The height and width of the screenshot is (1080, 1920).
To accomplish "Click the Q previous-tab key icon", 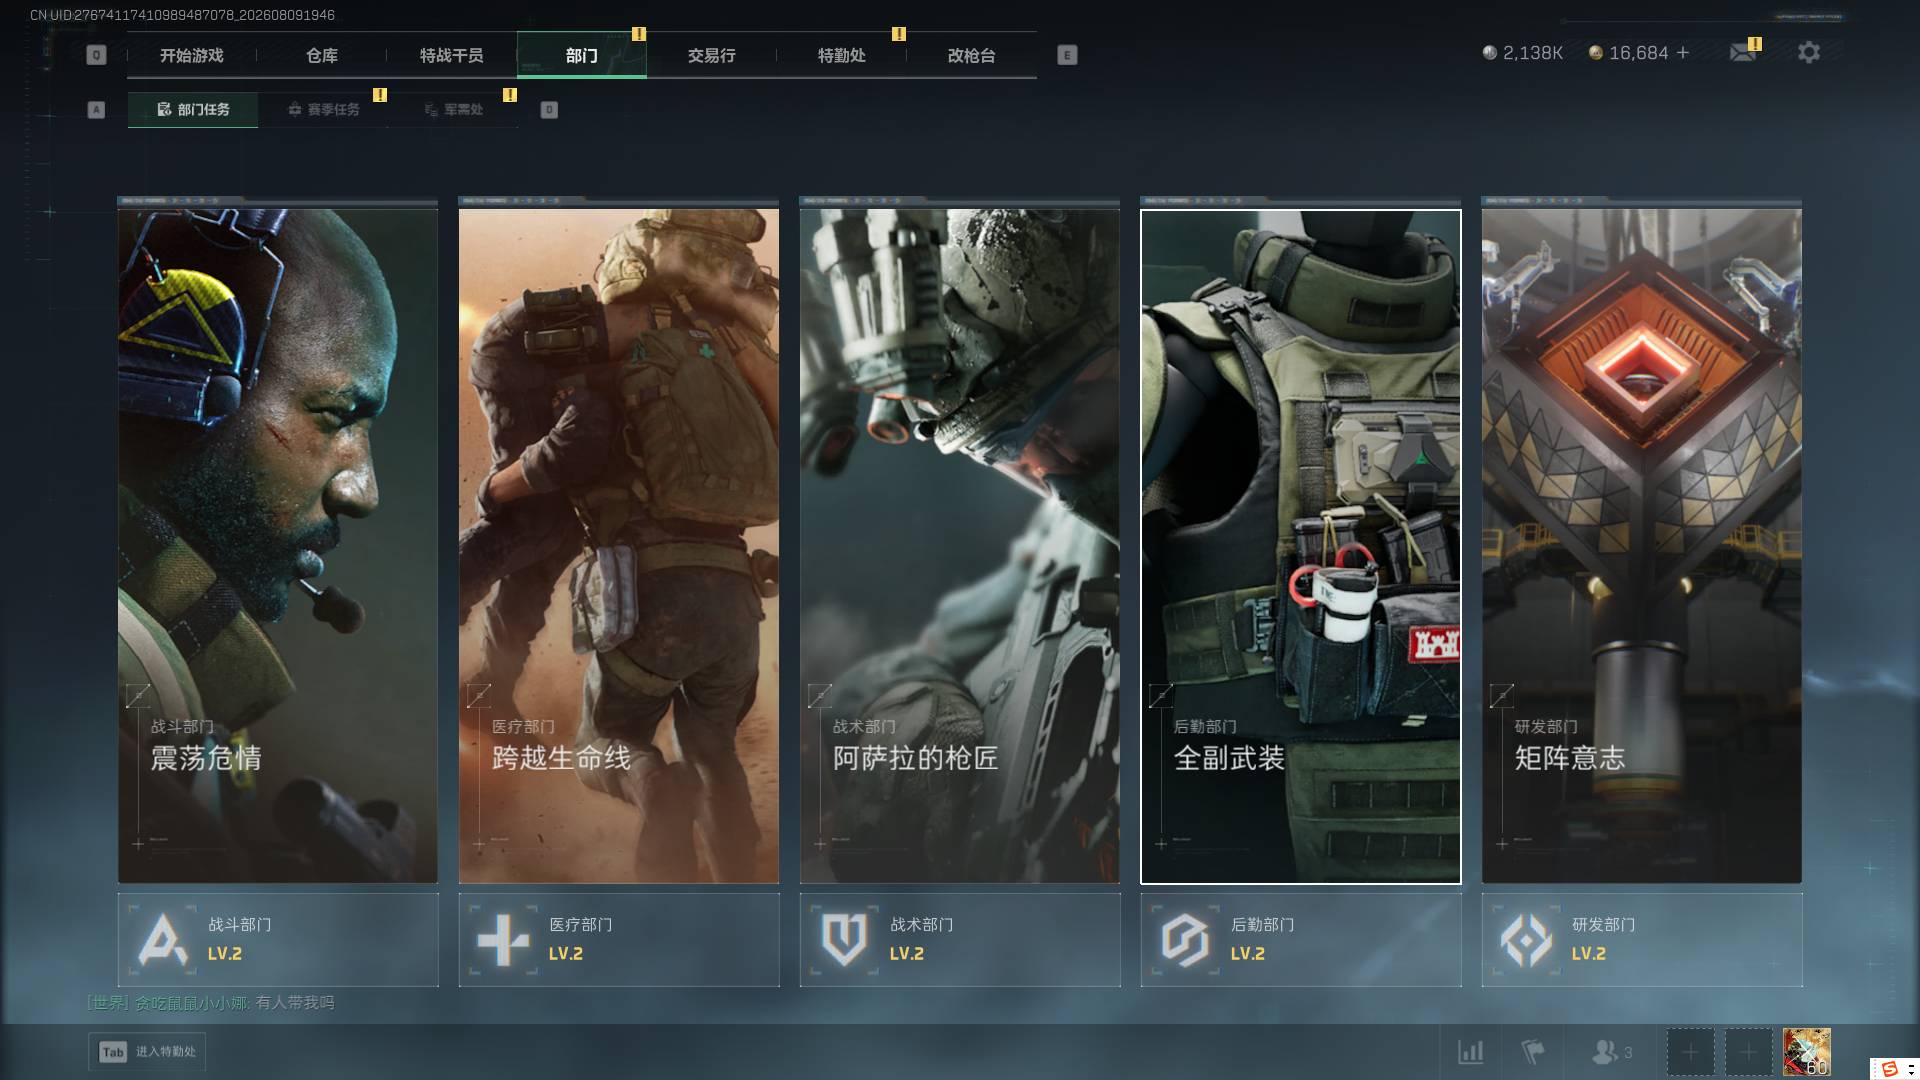I will click(x=96, y=55).
